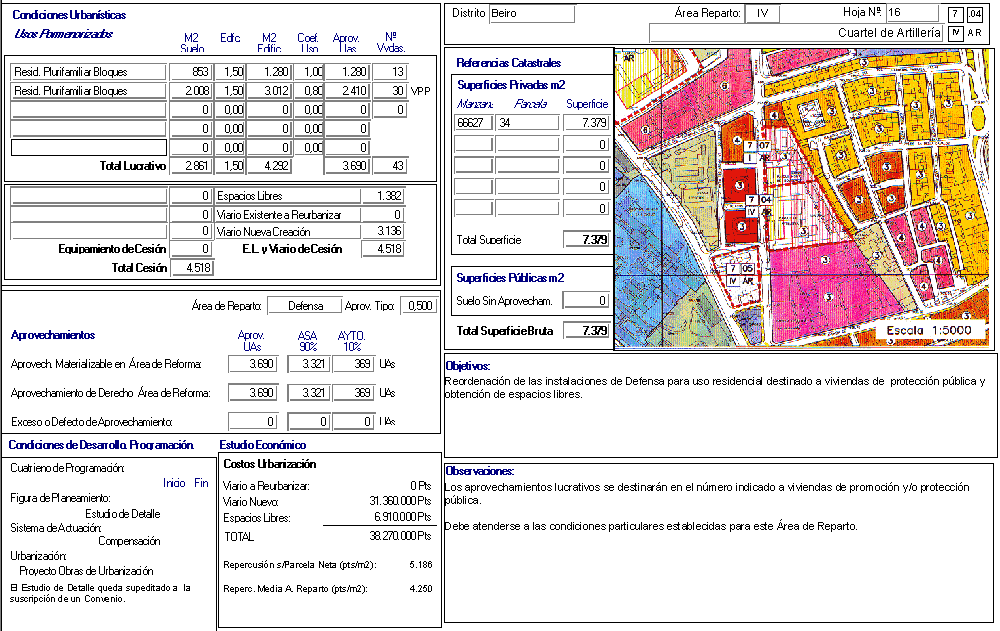
Task: Click the Total Cesión value field
Action: 191,267
